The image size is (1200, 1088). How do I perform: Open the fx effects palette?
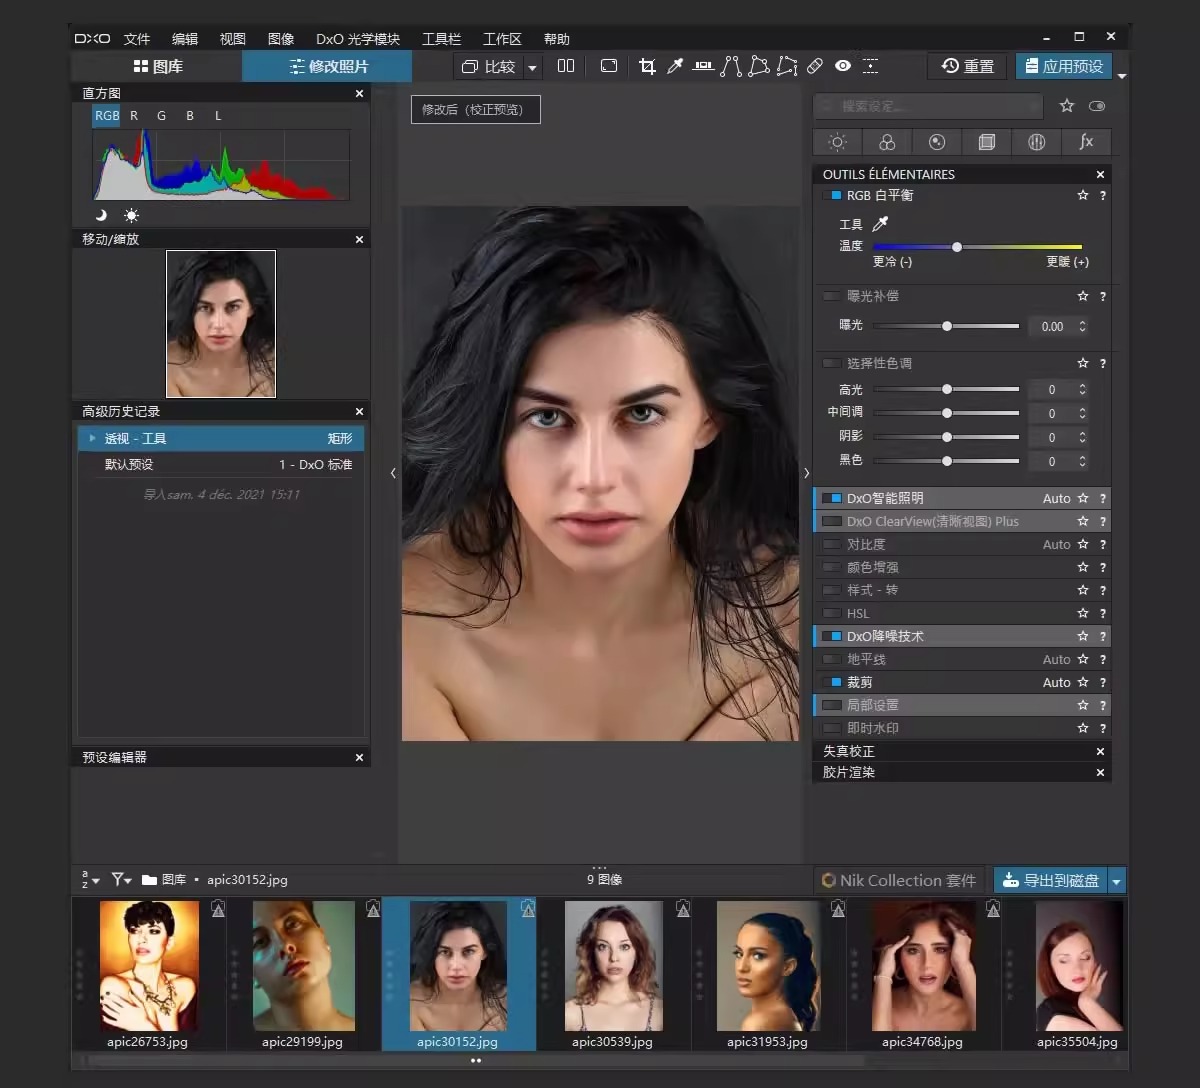[x=1086, y=142]
